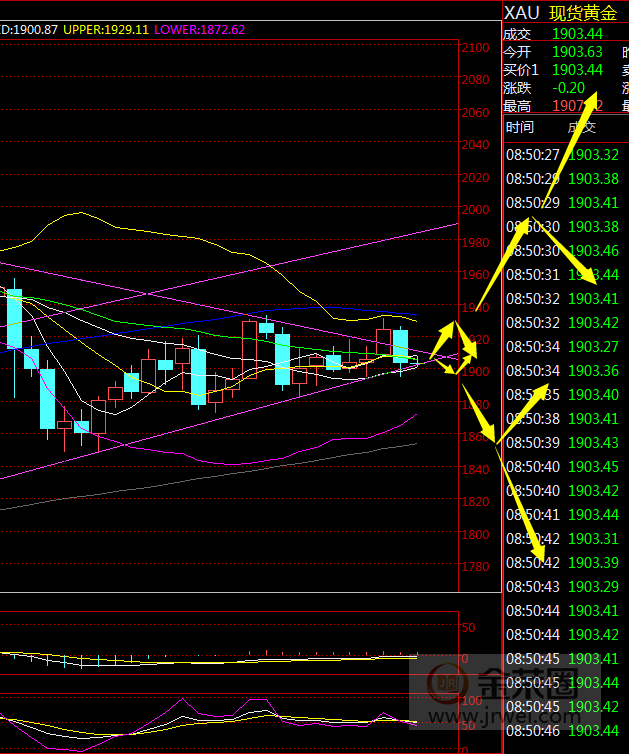Click the 2100 price axis label
629x754 pixels.
point(476,48)
